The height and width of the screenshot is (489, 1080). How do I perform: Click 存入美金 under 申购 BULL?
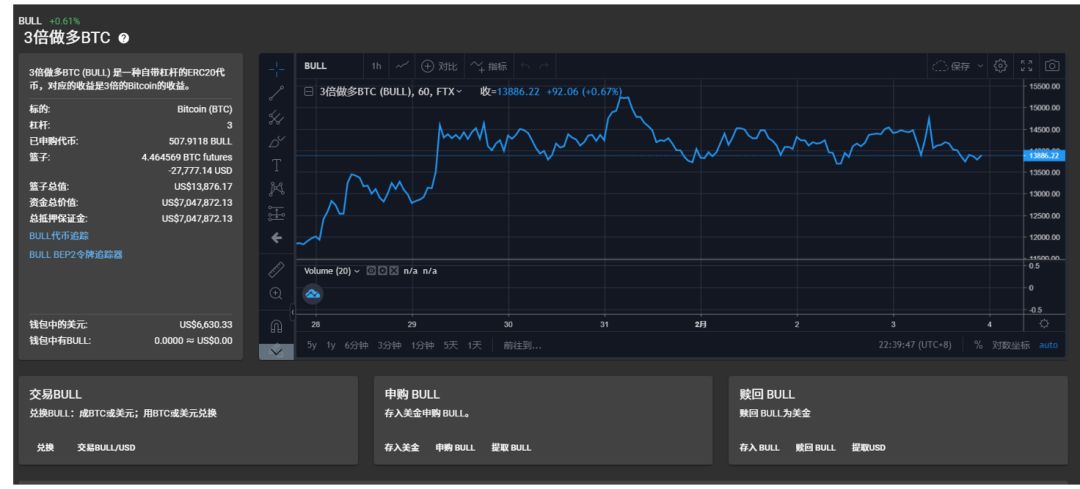pyautogui.click(x=402, y=448)
